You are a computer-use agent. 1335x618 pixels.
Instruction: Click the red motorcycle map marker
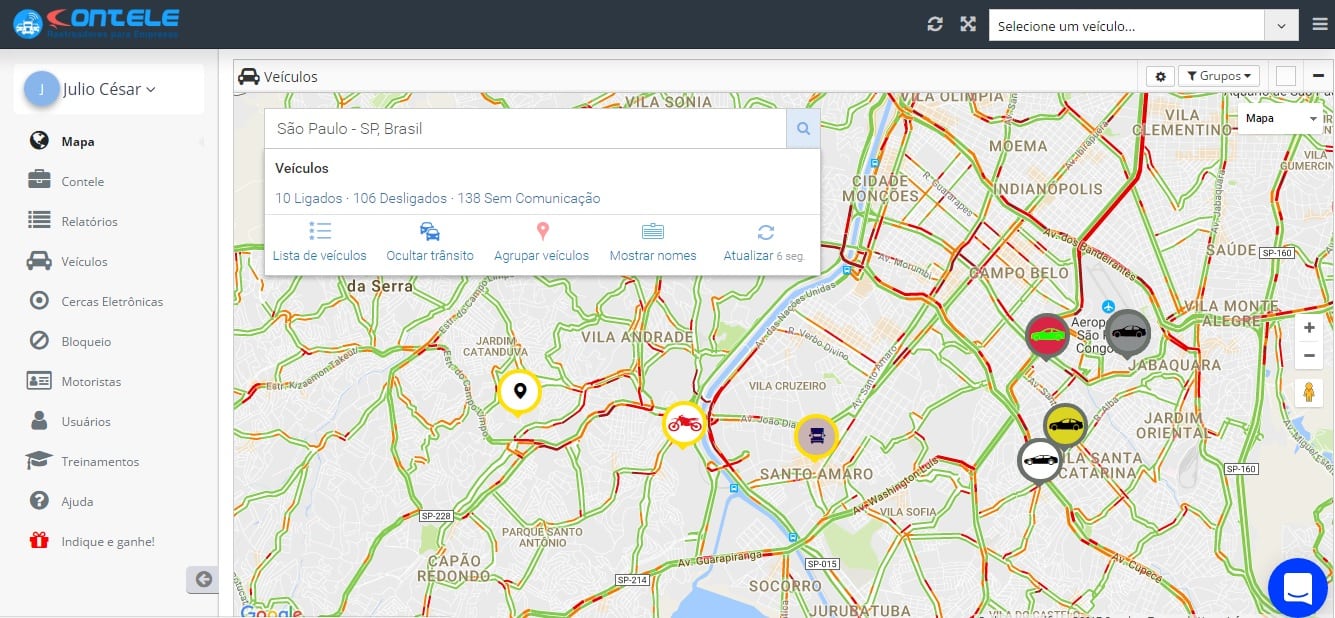click(684, 423)
